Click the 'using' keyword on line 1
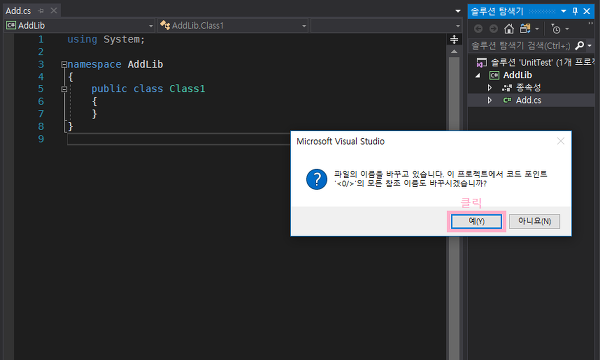Viewport: 600px width, 360px height. click(82, 39)
